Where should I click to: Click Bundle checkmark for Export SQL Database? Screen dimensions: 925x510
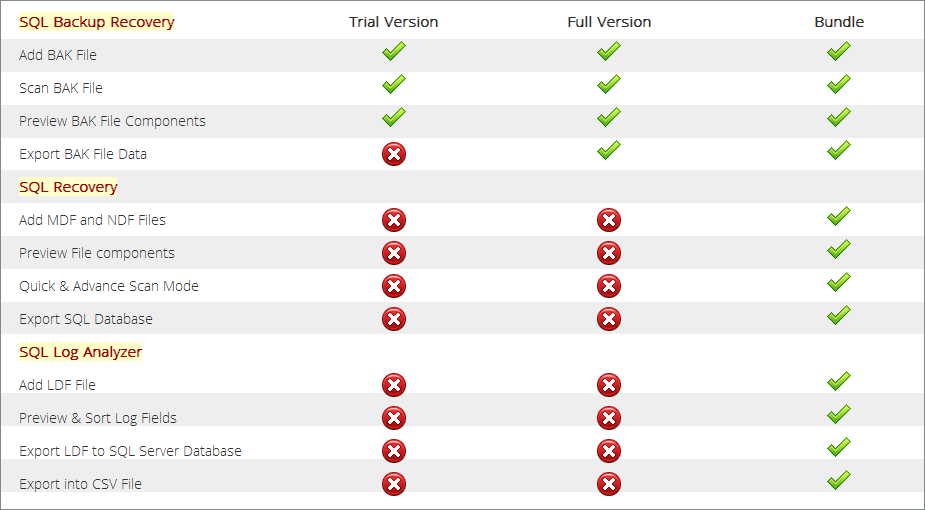839,315
